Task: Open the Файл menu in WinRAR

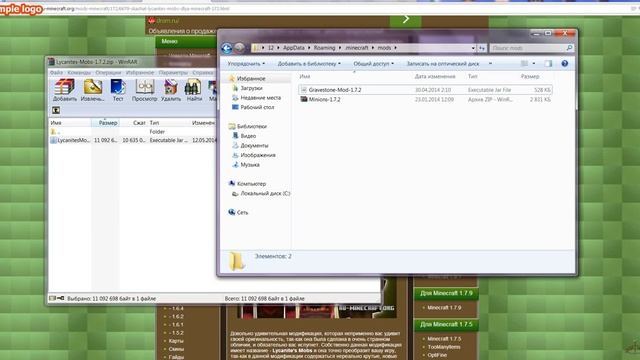Action: 56,72
